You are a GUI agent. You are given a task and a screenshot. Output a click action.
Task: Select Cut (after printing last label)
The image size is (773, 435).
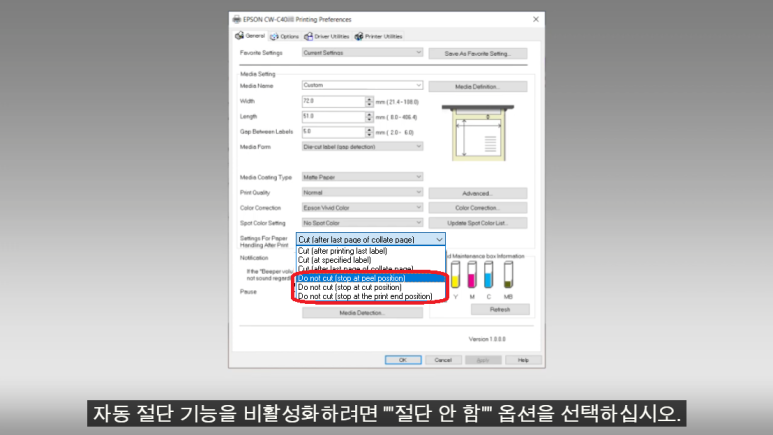pyautogui.click(x=371, y=251)
